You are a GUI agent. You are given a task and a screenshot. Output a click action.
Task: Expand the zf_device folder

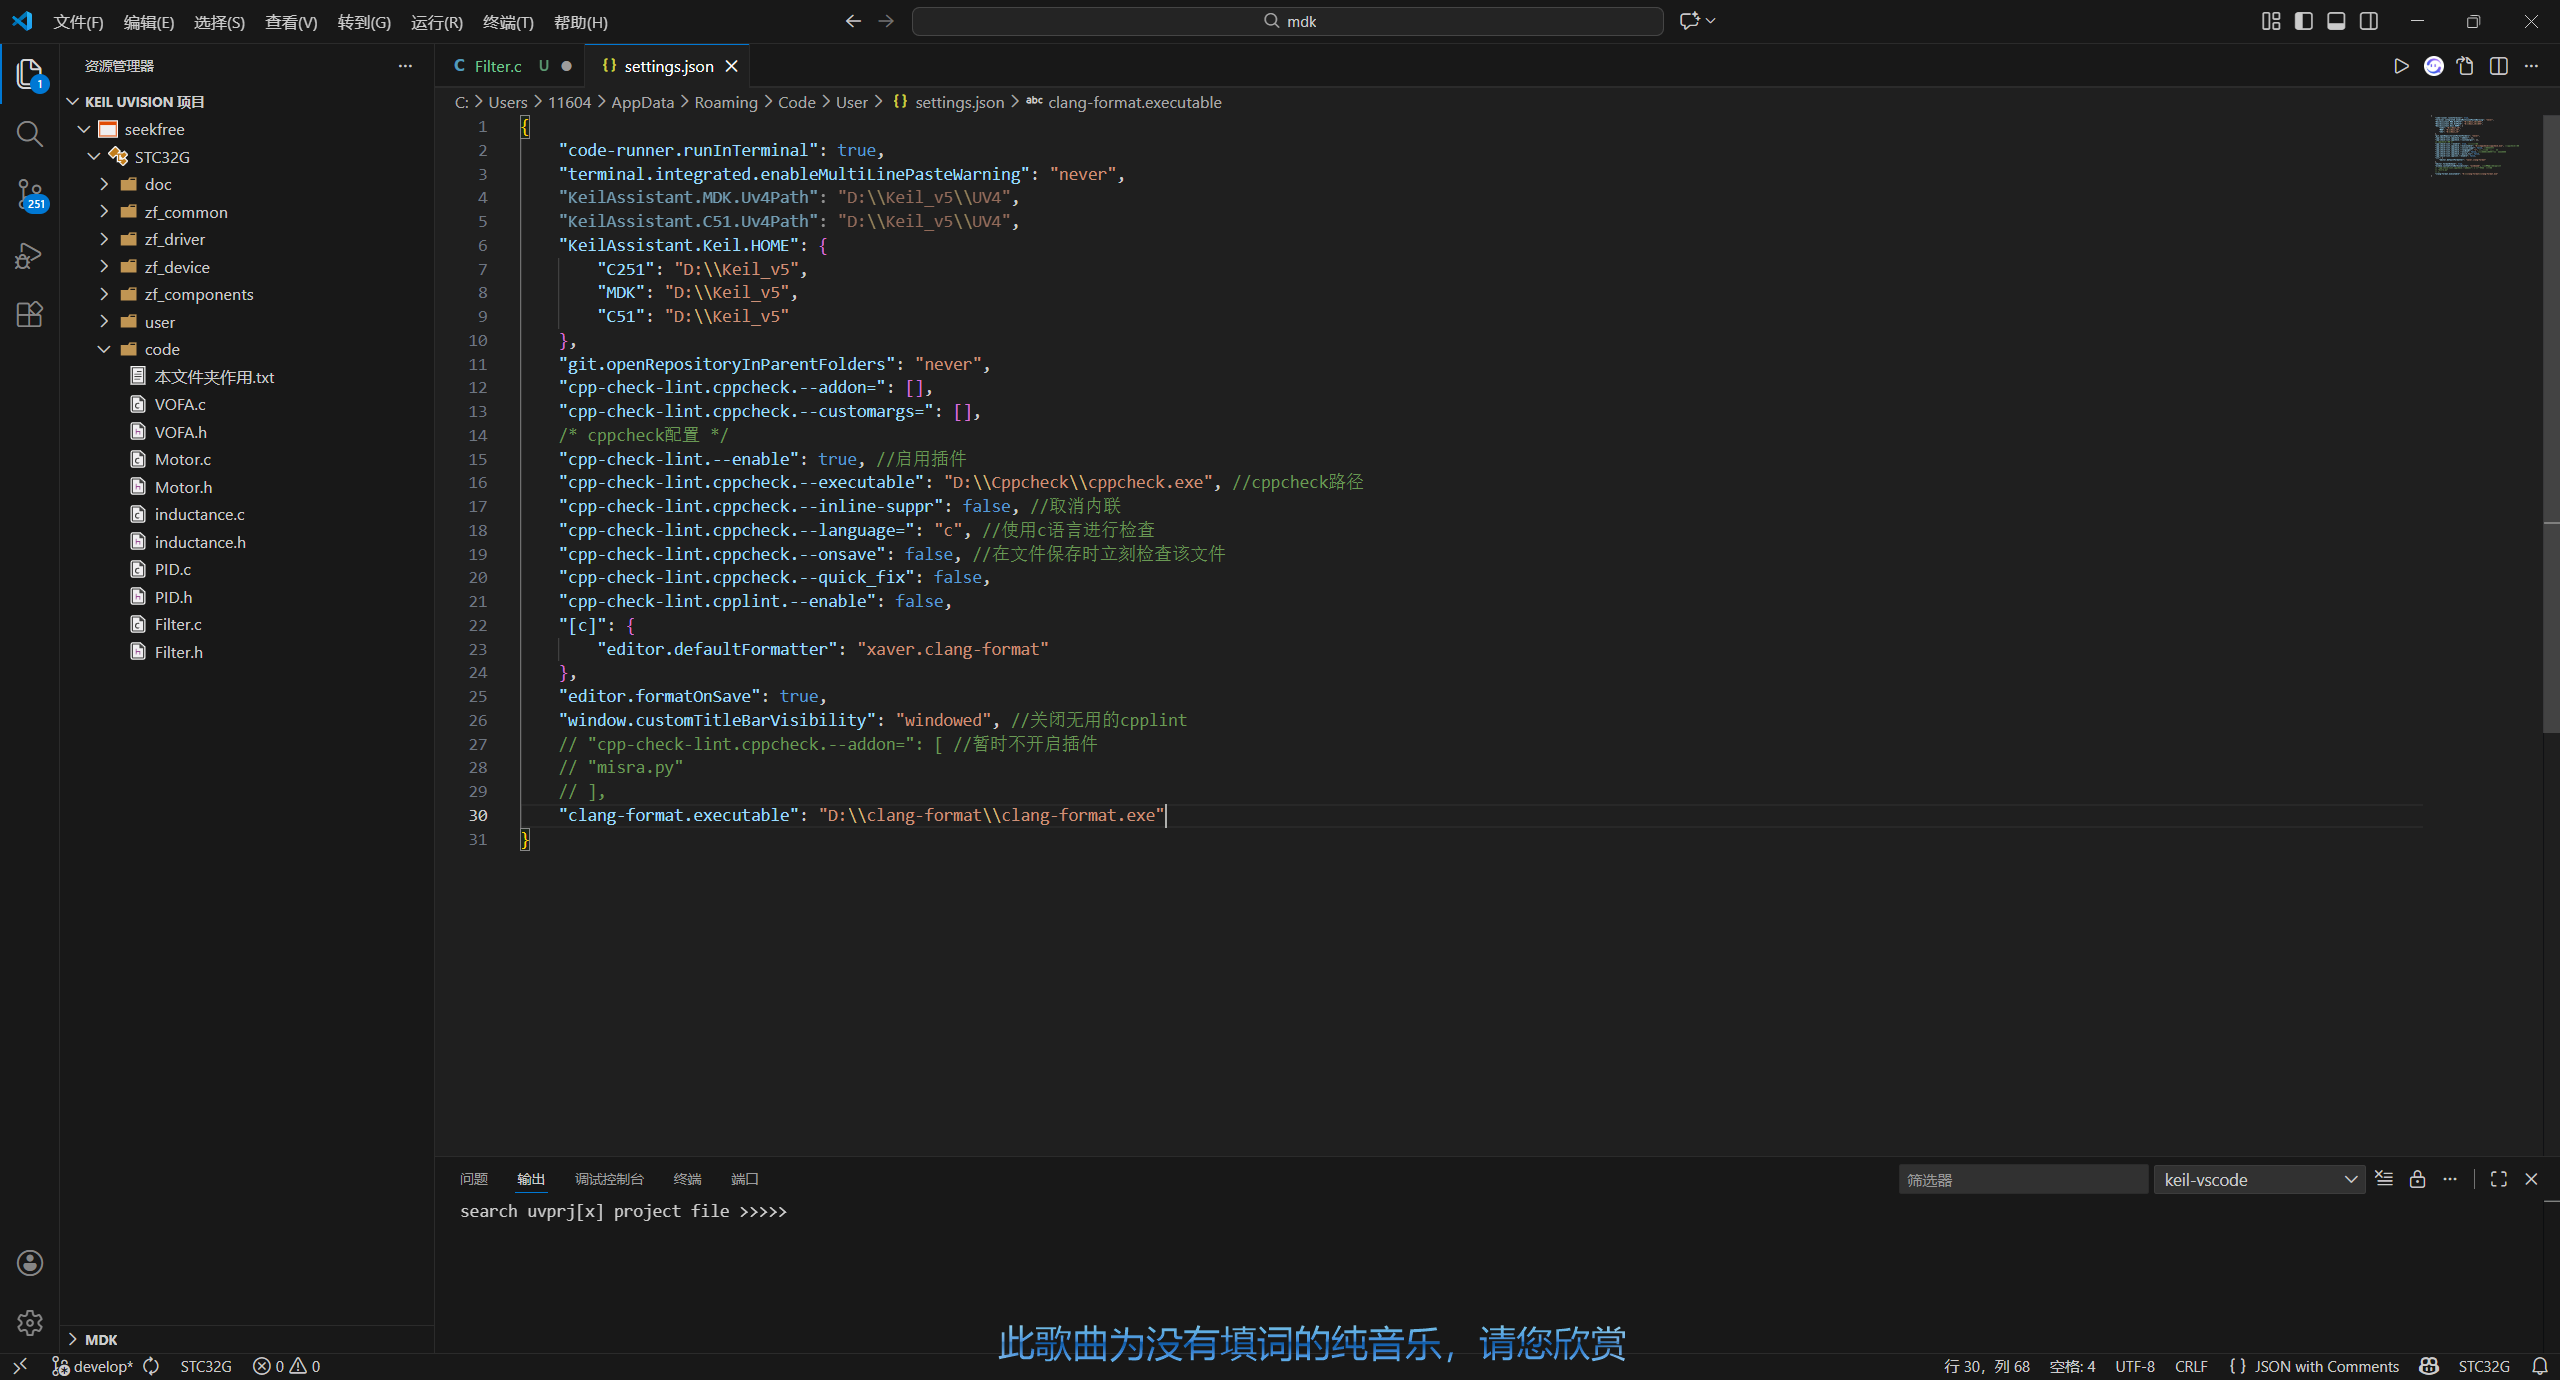pos(104,267)
